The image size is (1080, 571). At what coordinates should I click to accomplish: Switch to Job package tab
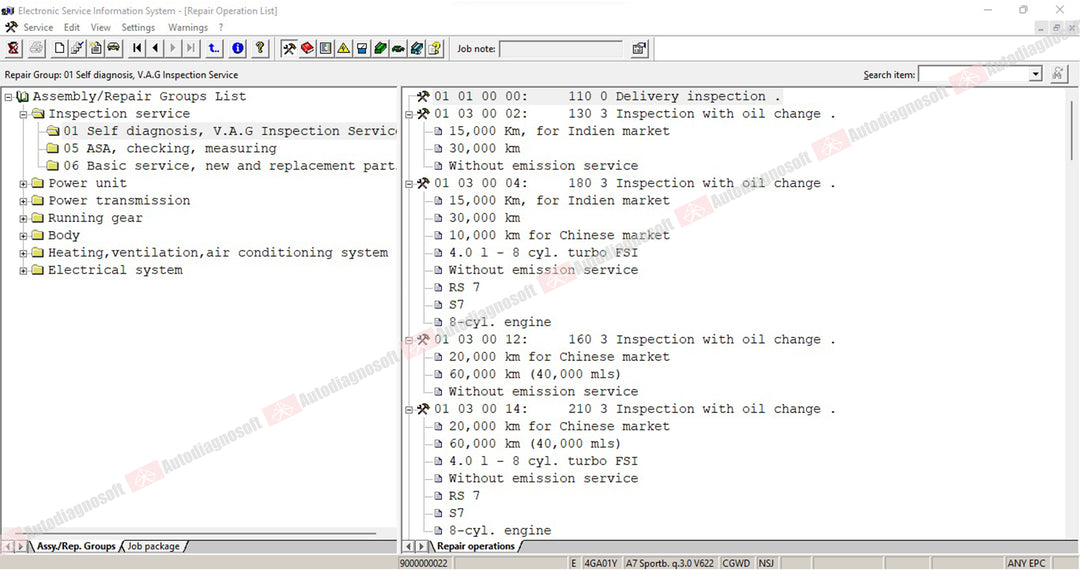click(153, 546)
